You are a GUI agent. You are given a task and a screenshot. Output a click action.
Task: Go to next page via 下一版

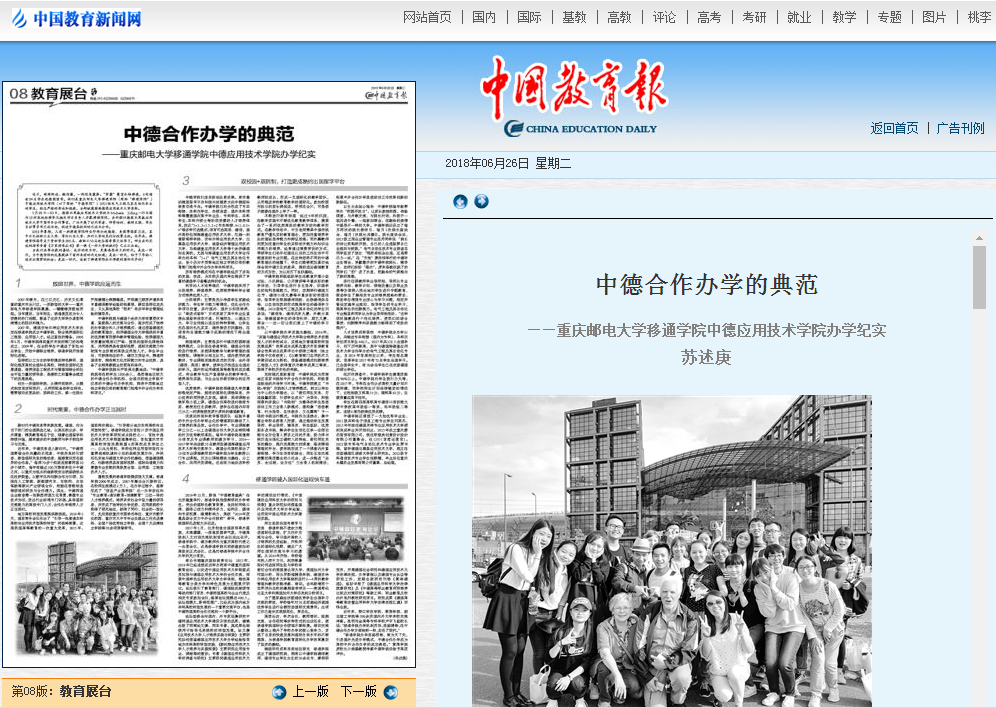pyautogui.click(x=358, y=692)
